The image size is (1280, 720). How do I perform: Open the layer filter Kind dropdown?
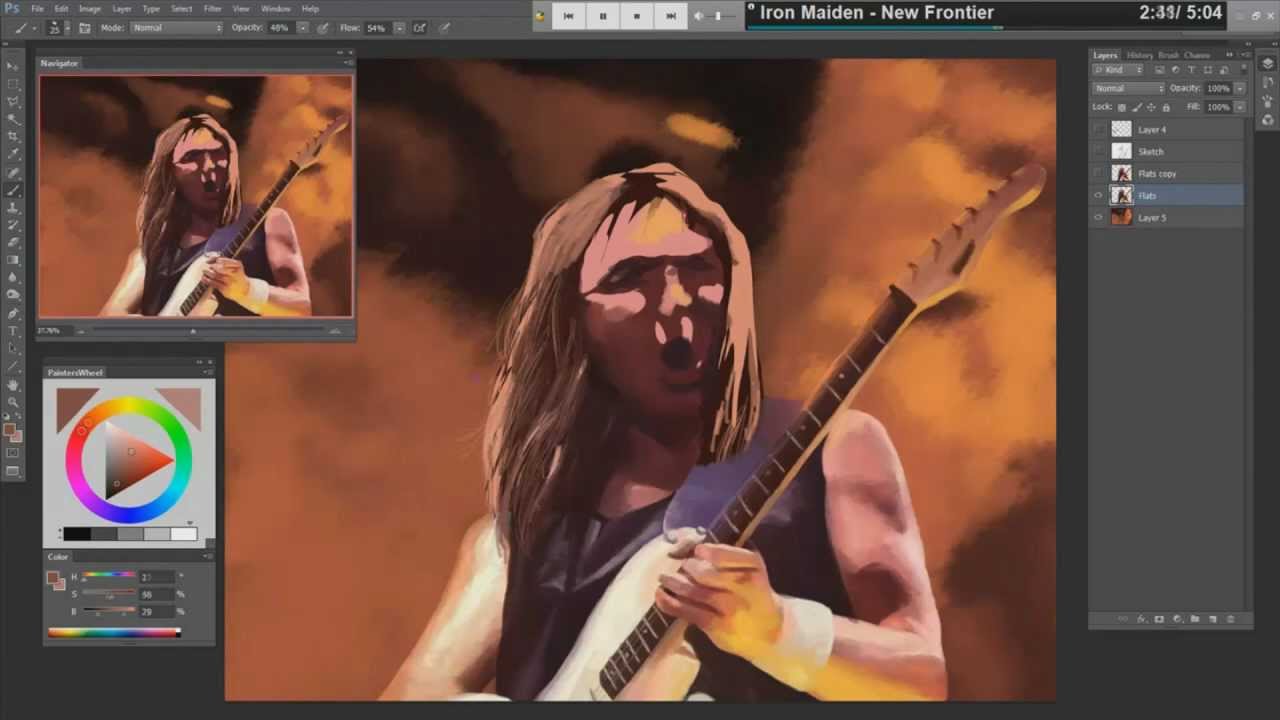pyautogui.click(x=1120, y=70)
